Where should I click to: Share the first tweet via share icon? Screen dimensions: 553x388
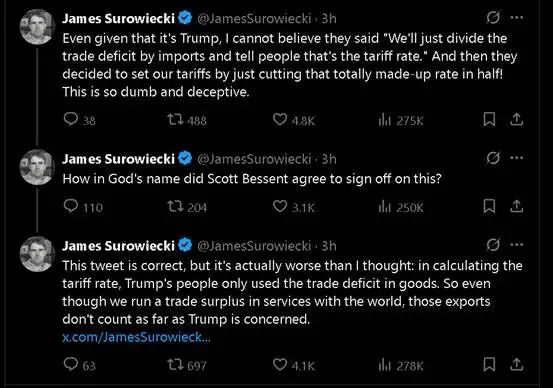516,120
